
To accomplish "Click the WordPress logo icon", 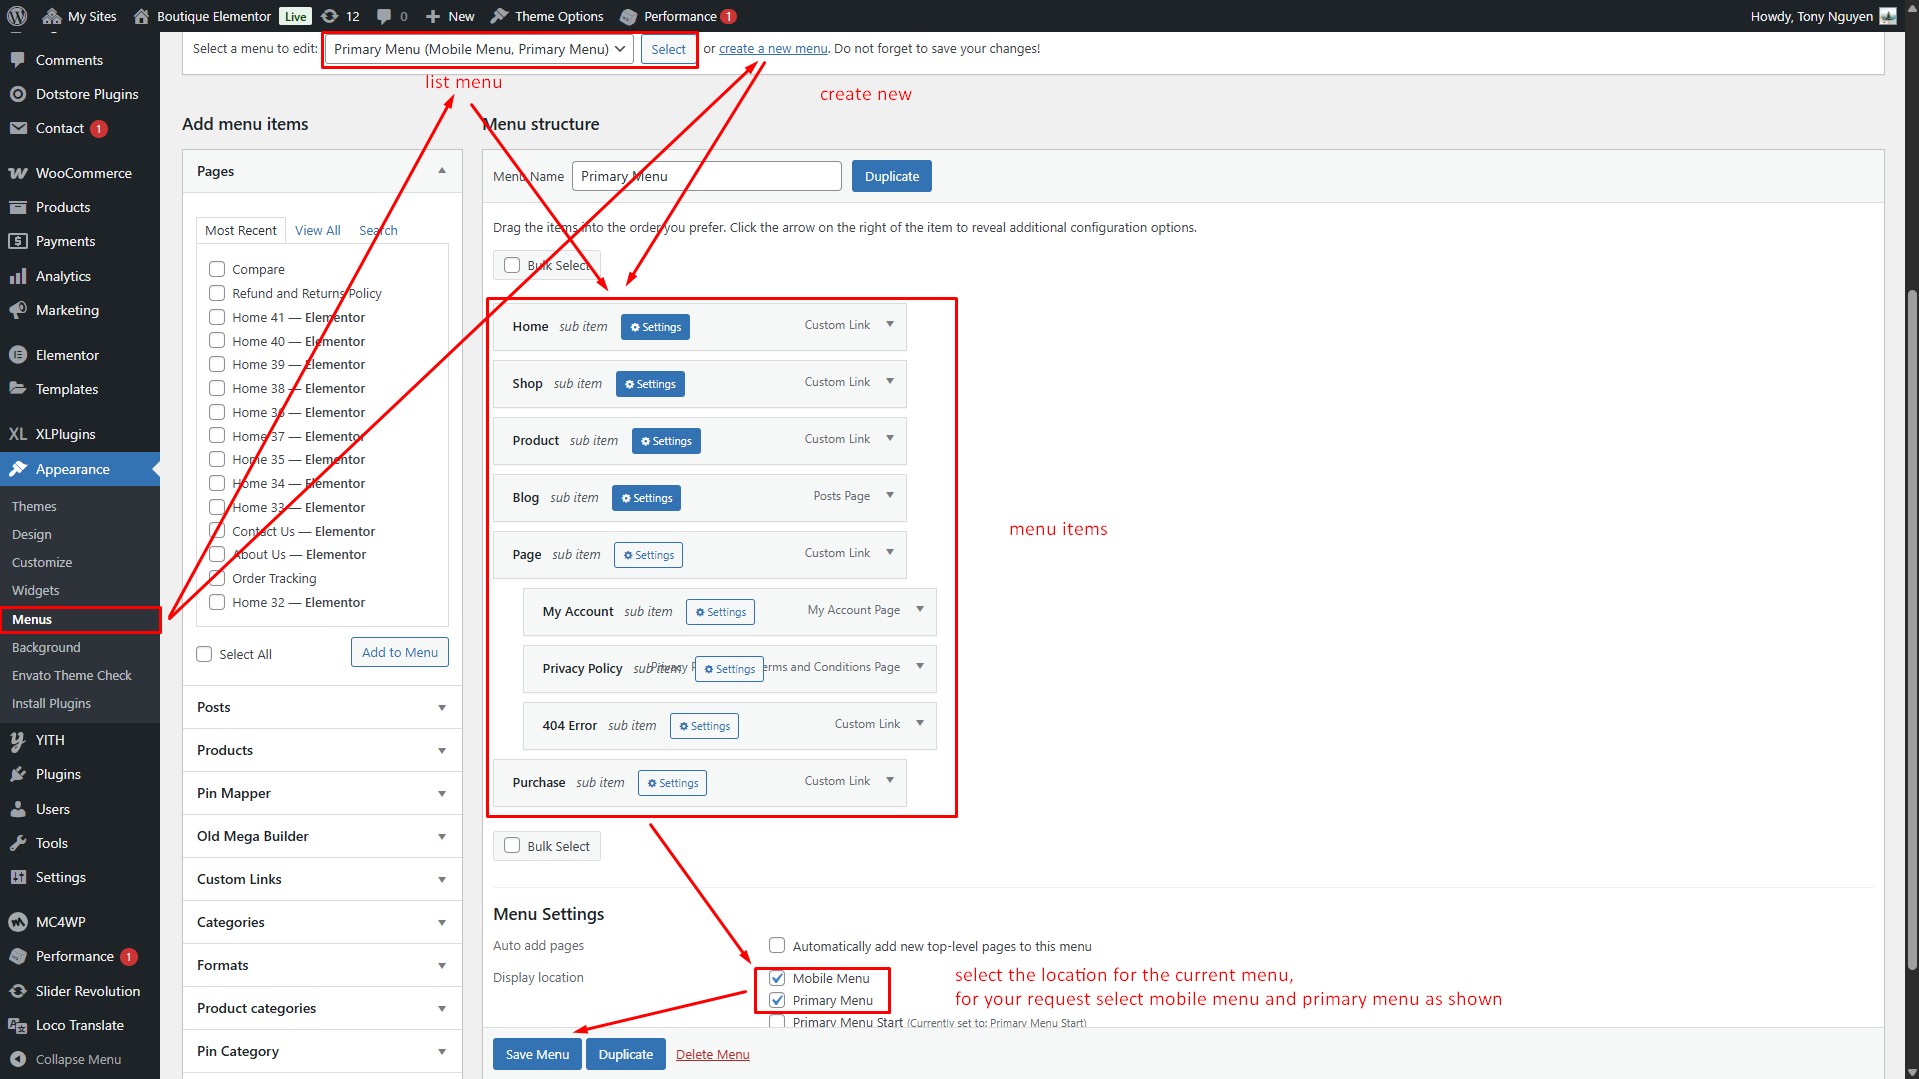I will coord(17,16).
